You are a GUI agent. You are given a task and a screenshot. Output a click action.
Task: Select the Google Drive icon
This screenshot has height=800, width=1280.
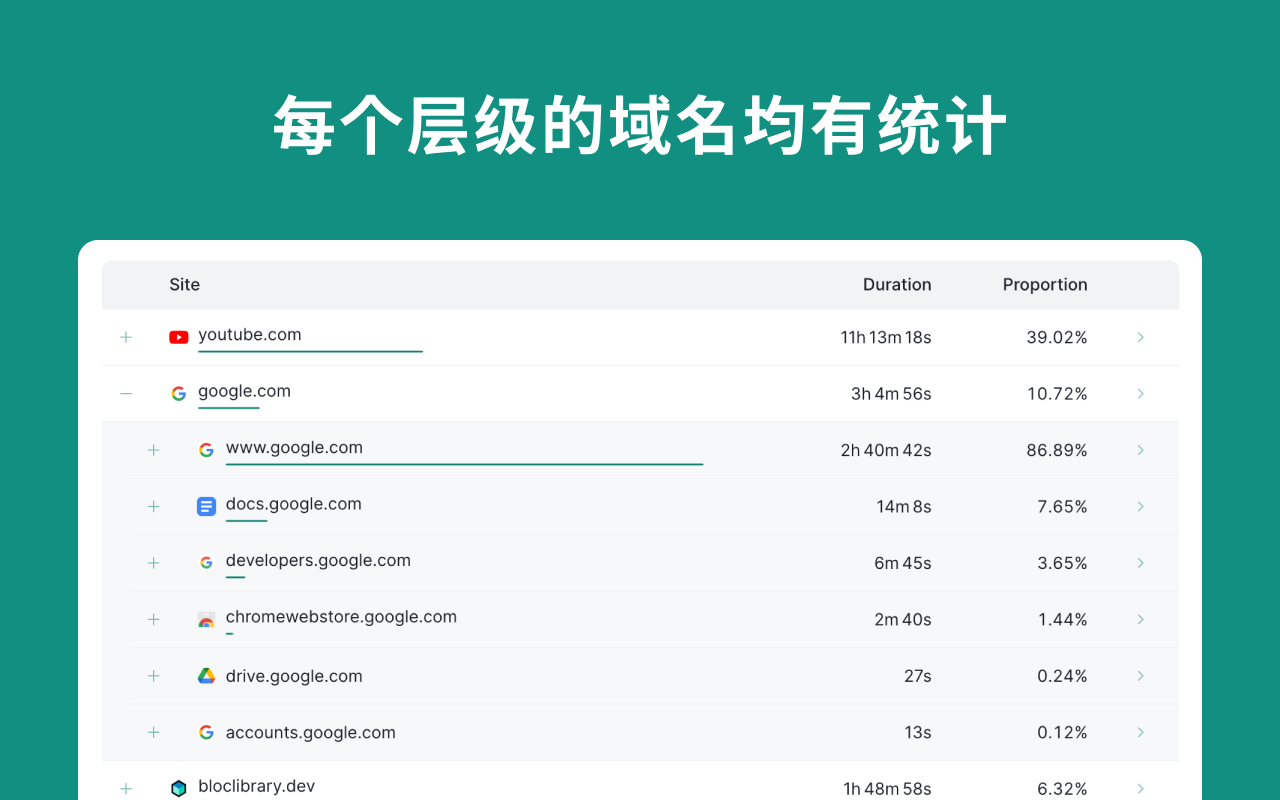206,675
